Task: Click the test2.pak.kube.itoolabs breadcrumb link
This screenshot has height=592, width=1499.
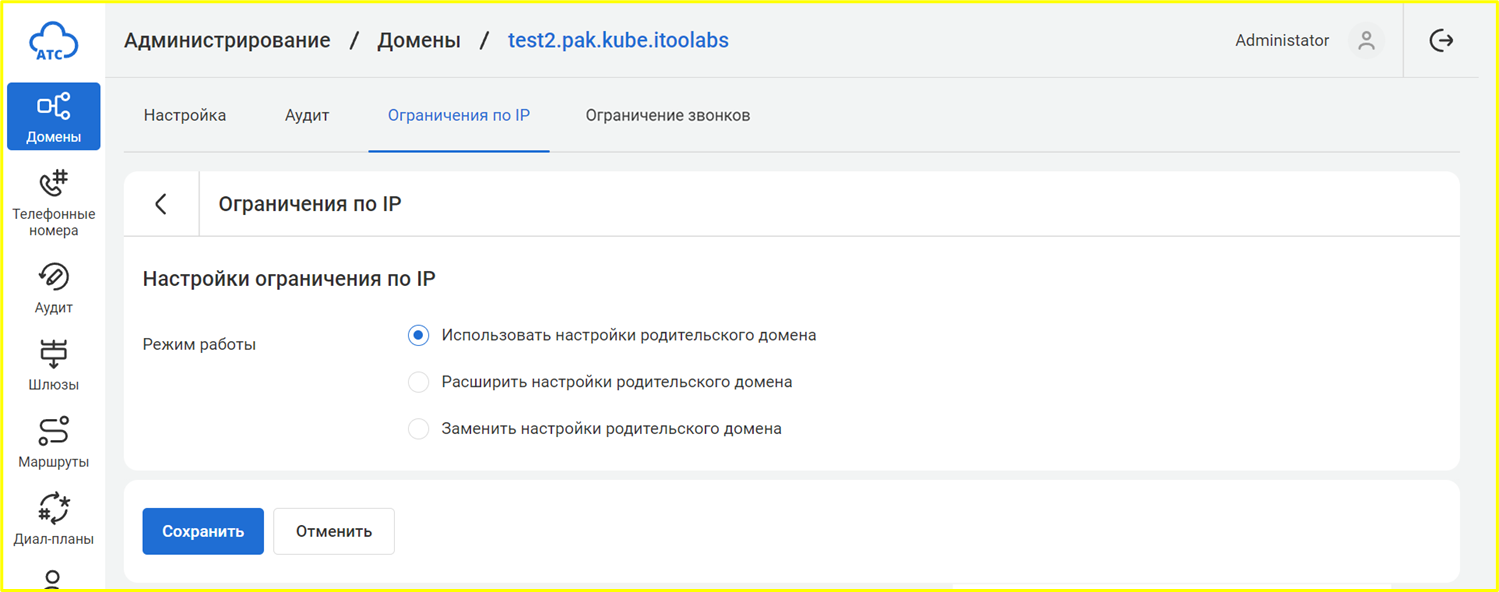Action: [618, 41]
